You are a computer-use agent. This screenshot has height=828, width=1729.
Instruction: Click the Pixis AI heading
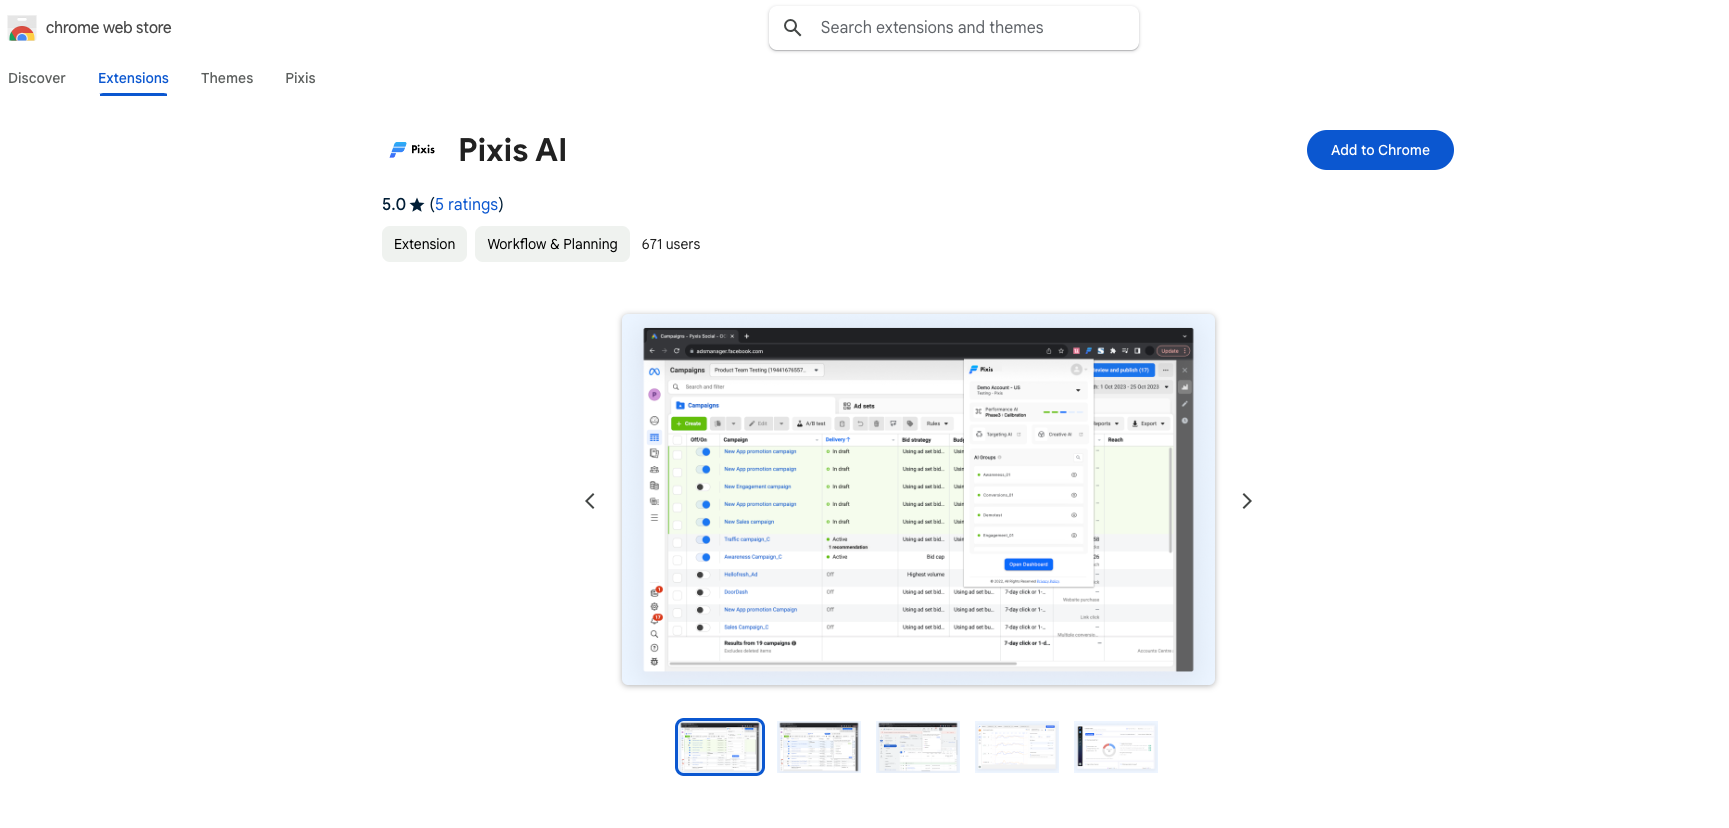pos(513,150)
